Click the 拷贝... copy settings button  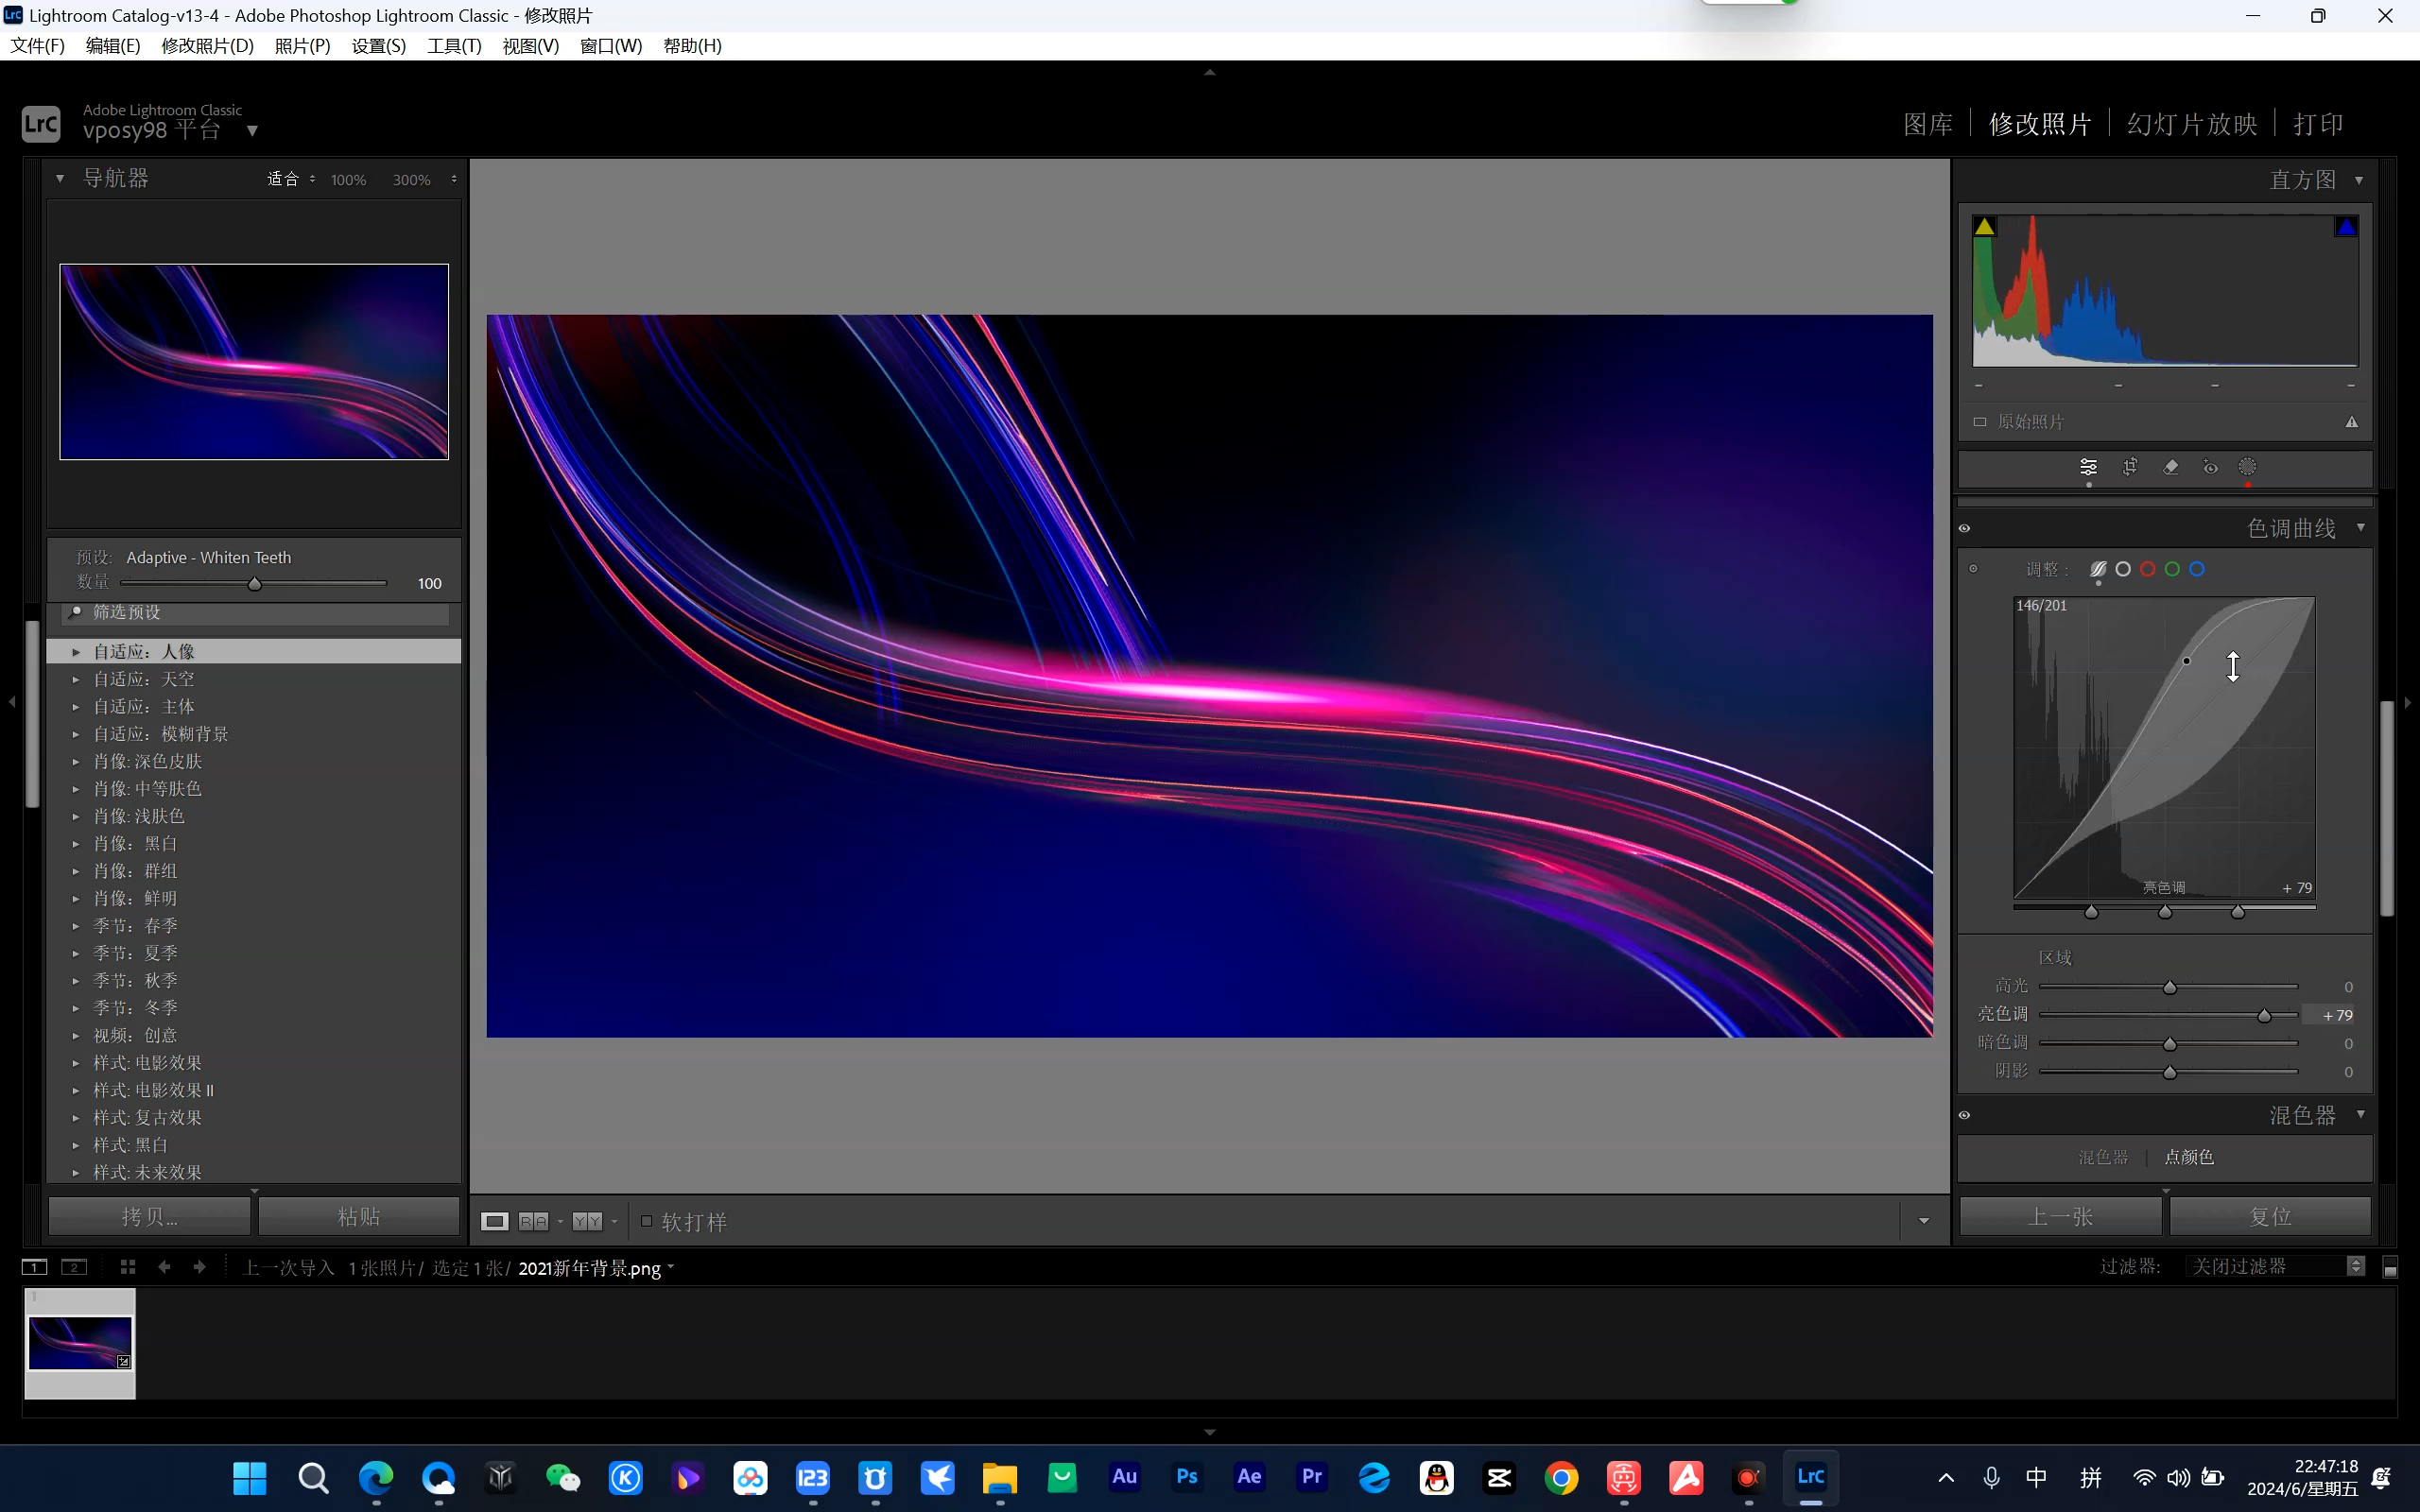150,1216
